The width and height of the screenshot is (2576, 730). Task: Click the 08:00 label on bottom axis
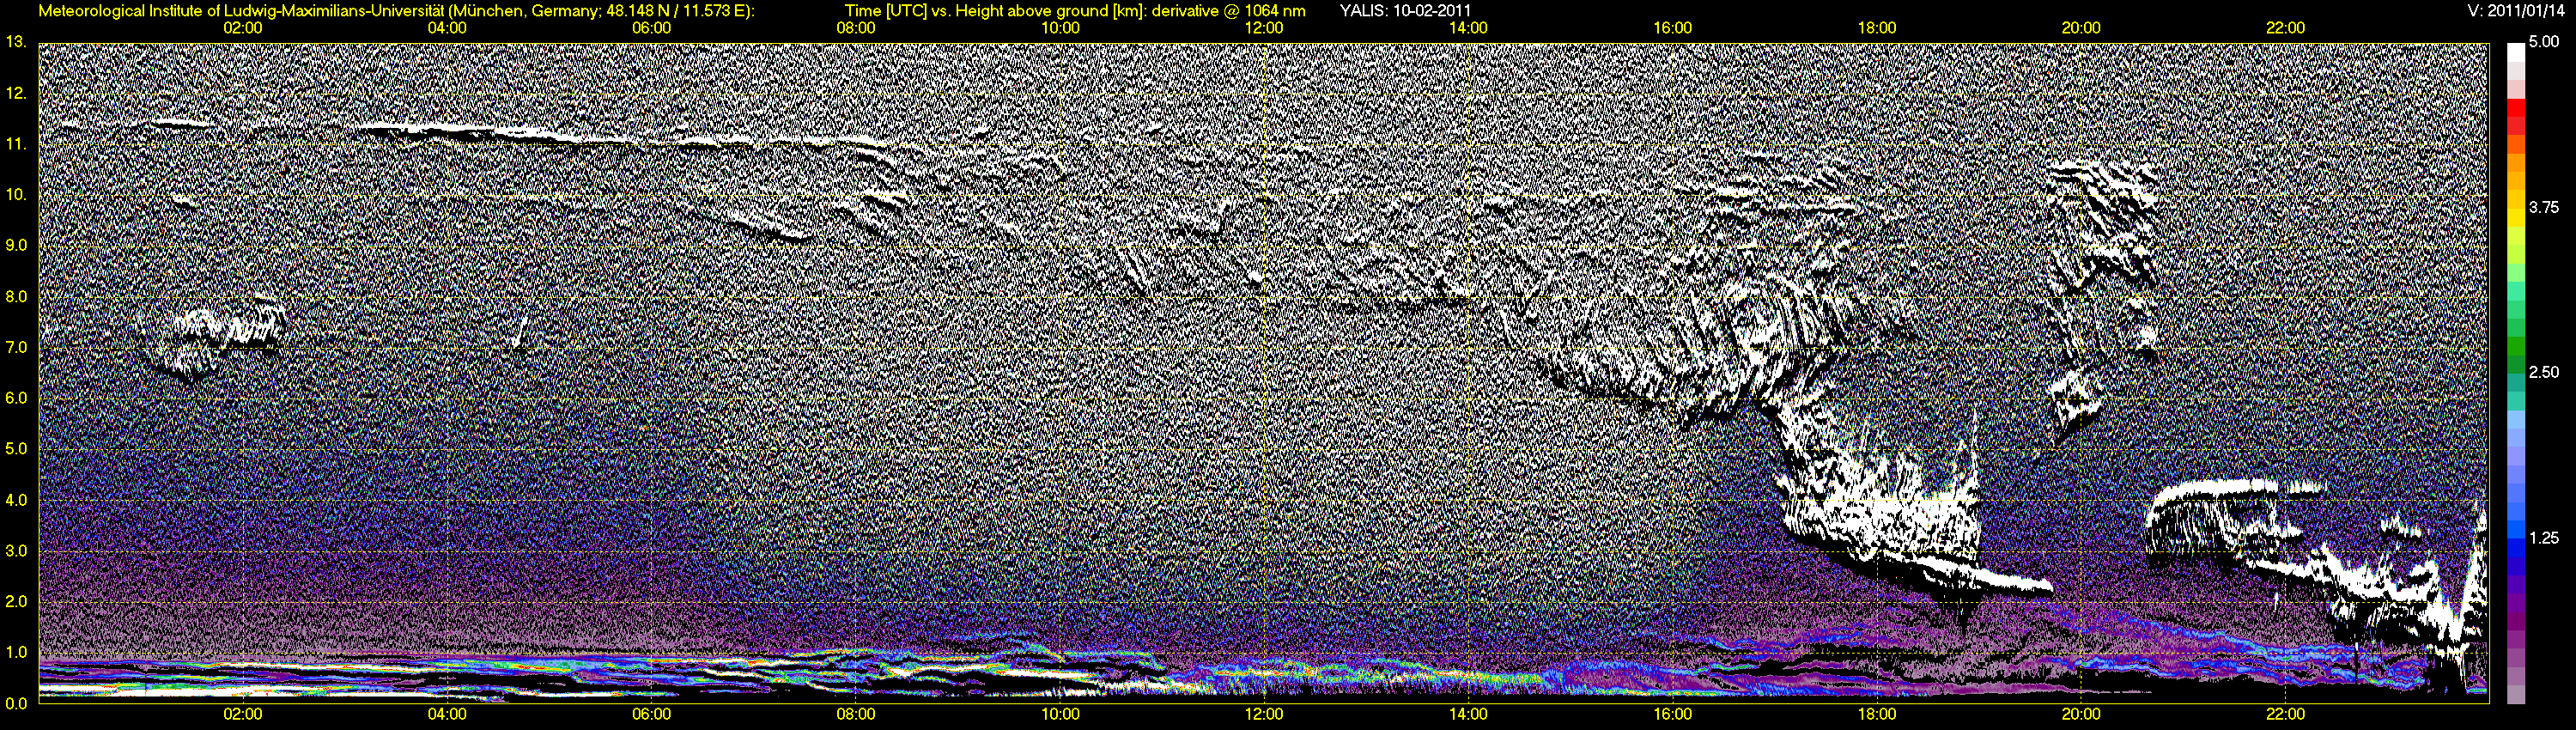pyautogui.click(x=856, y=714)
